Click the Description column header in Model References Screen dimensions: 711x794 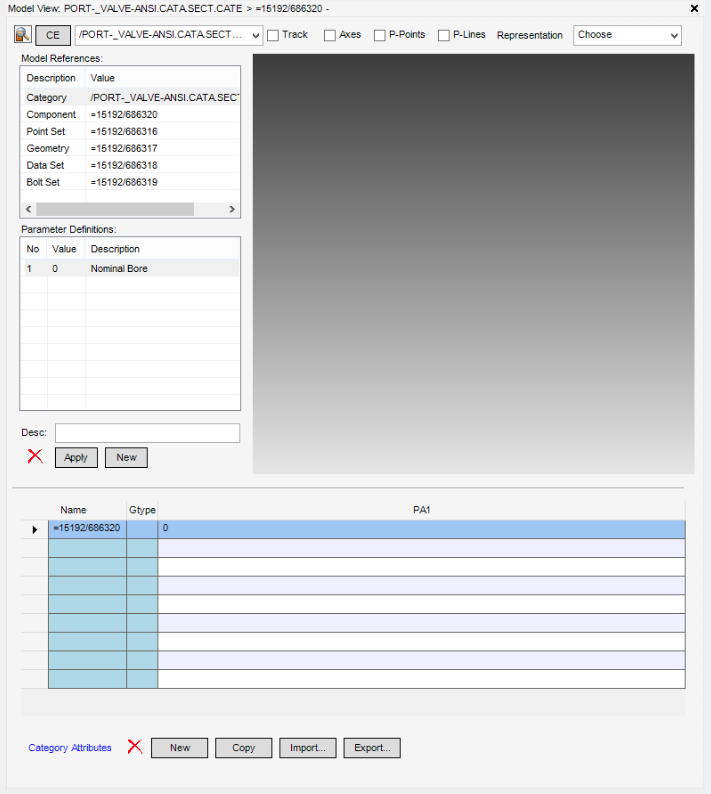click(51, 78)
